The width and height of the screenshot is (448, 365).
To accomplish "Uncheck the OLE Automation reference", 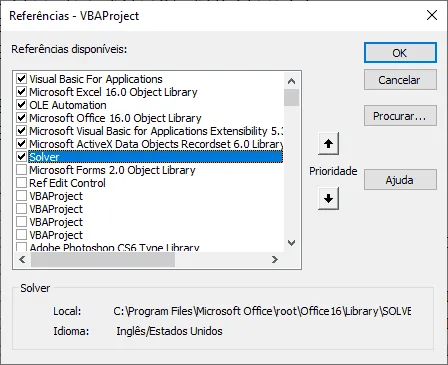I will pyautogui.click(x=22, y=105).
